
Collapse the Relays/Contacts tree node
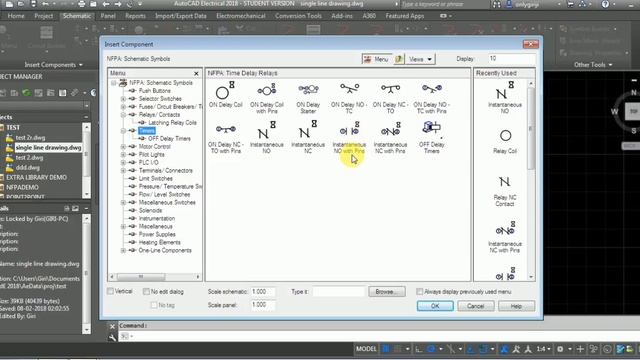(x=123, y=115)
